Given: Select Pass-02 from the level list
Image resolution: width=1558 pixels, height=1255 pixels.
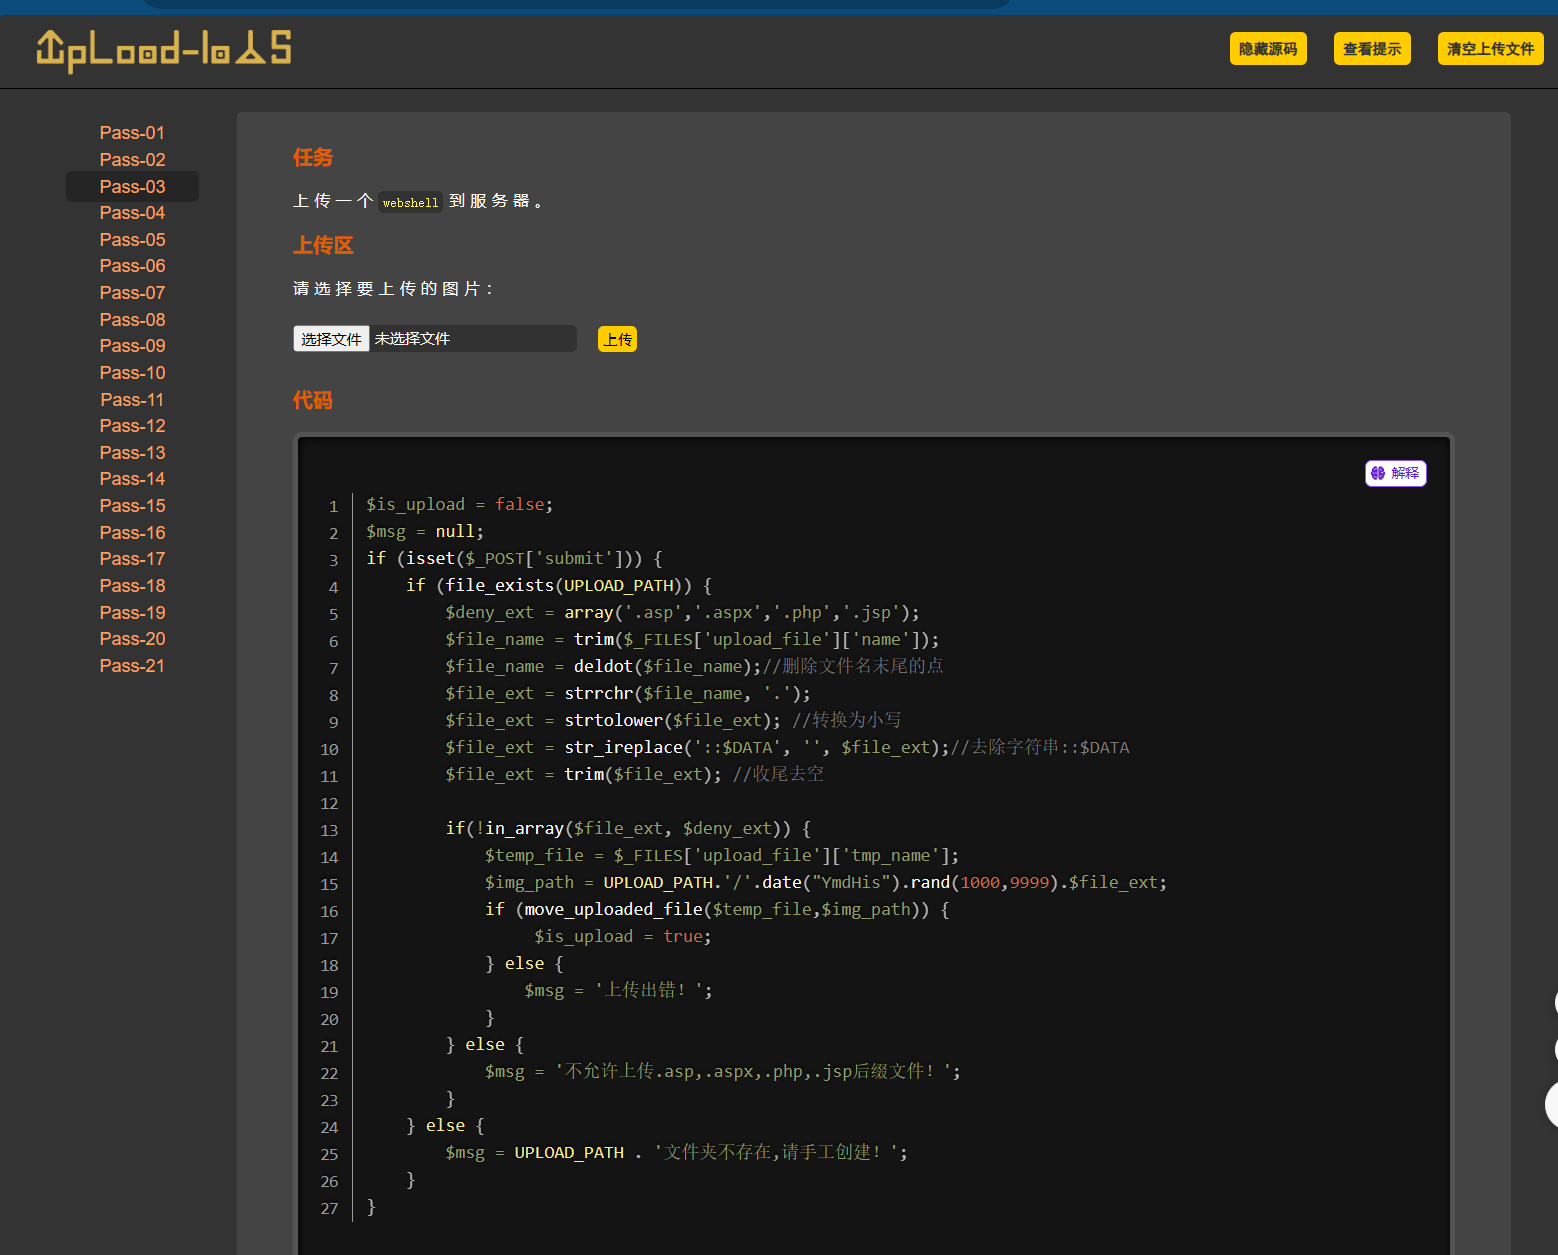Looking at the screenshot, I should pos(132,160).
